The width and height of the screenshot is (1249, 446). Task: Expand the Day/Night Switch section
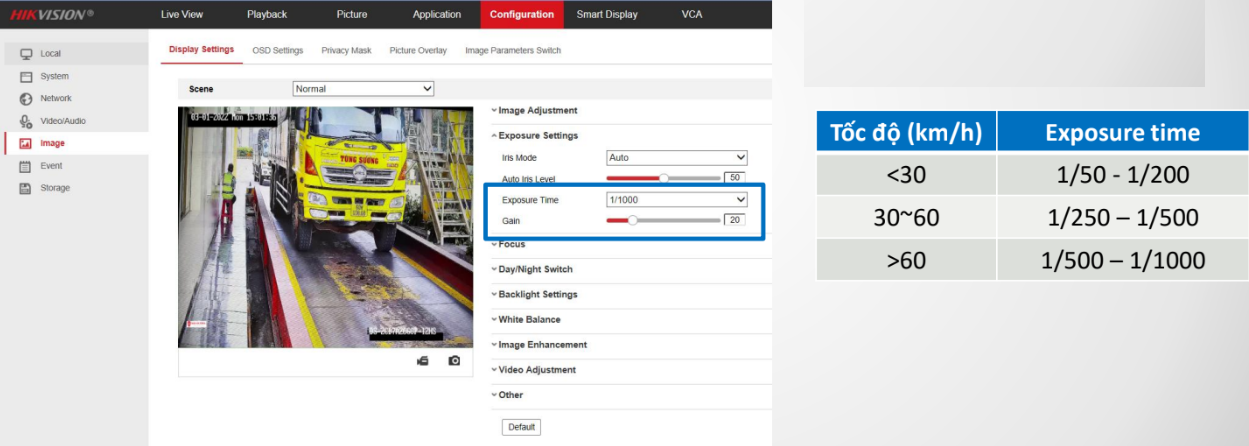(535, 269)
